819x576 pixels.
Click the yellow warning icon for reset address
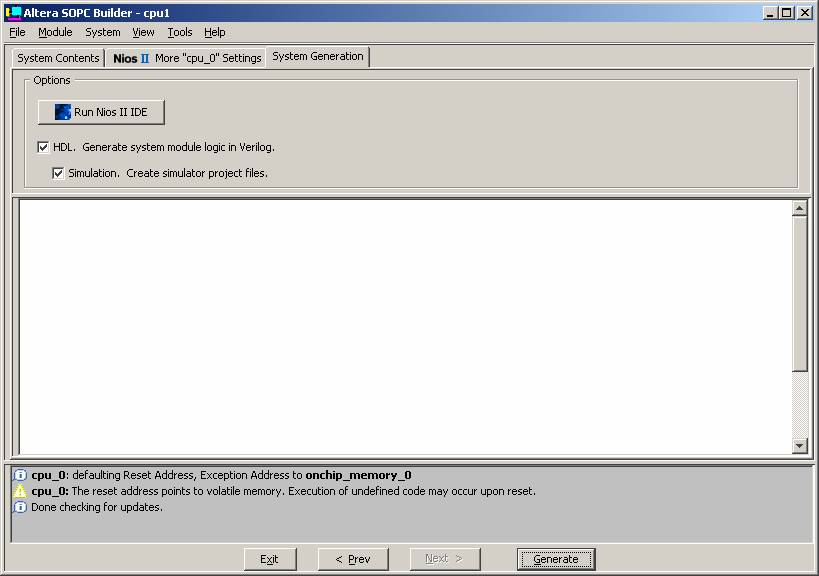[20, 491]
